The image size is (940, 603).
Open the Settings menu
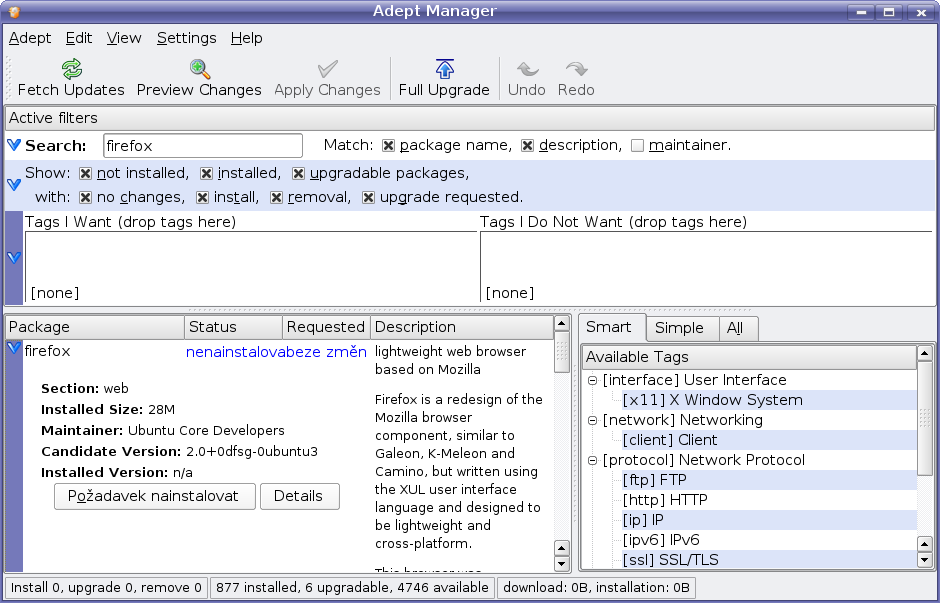(186, 38)
